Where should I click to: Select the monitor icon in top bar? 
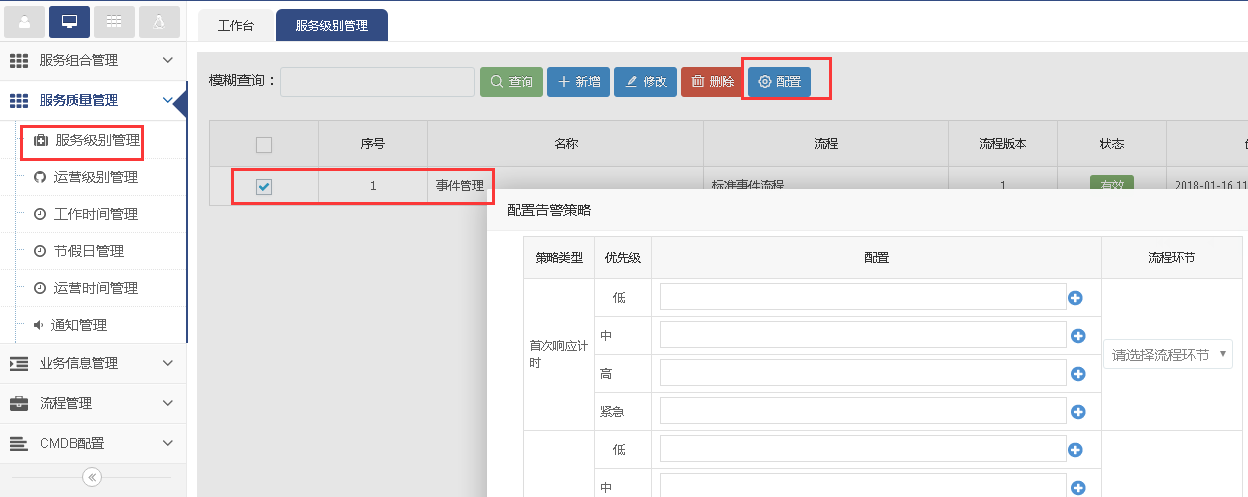pyautogui.click(x=69, y=21)
